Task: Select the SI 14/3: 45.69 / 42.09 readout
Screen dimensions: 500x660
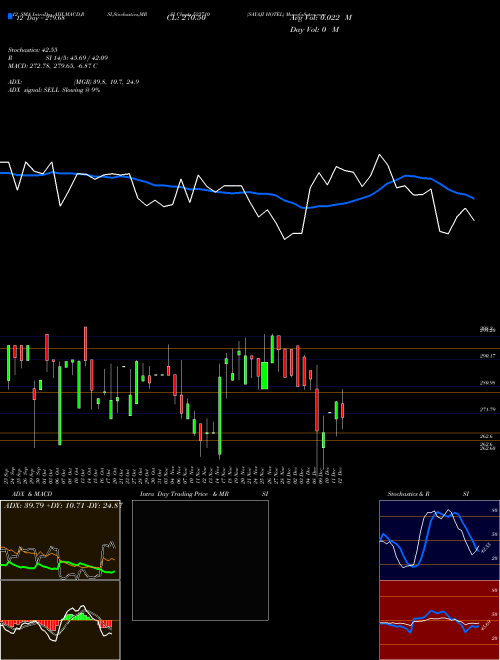Action: tap(77, 58)
